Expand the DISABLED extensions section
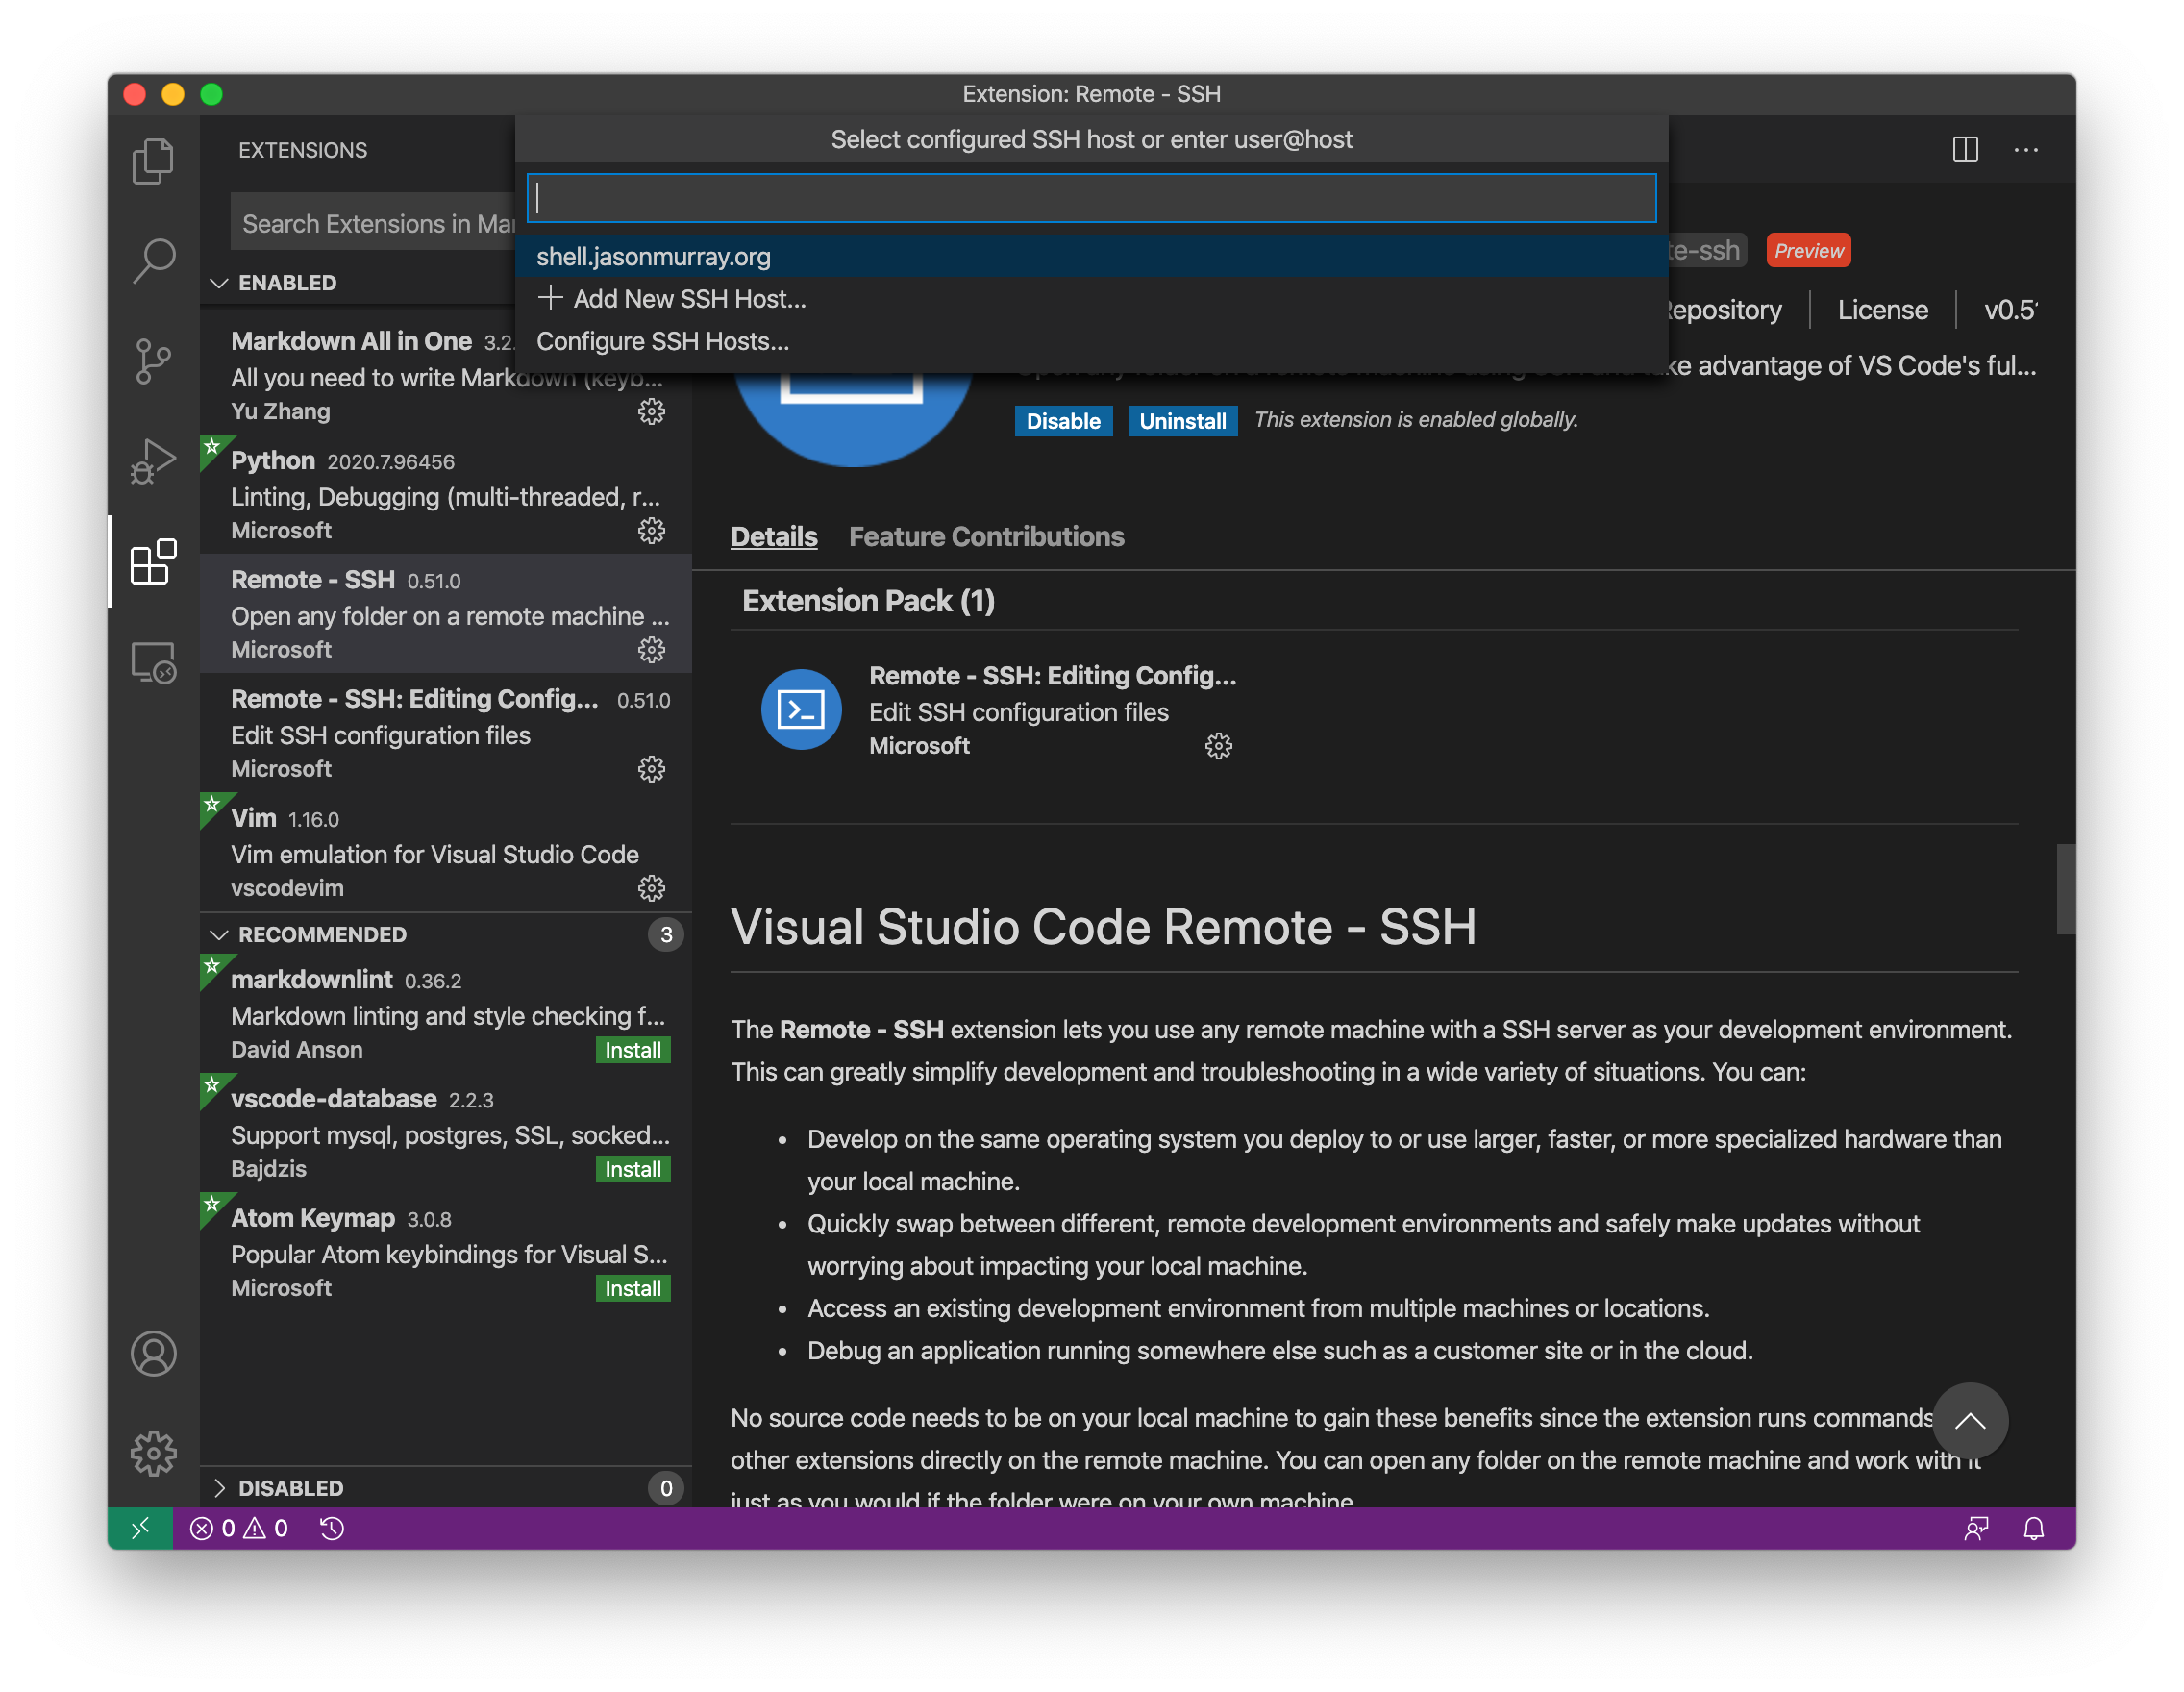Screen dimensions: 2184x1692 (x=287, y=1486)
